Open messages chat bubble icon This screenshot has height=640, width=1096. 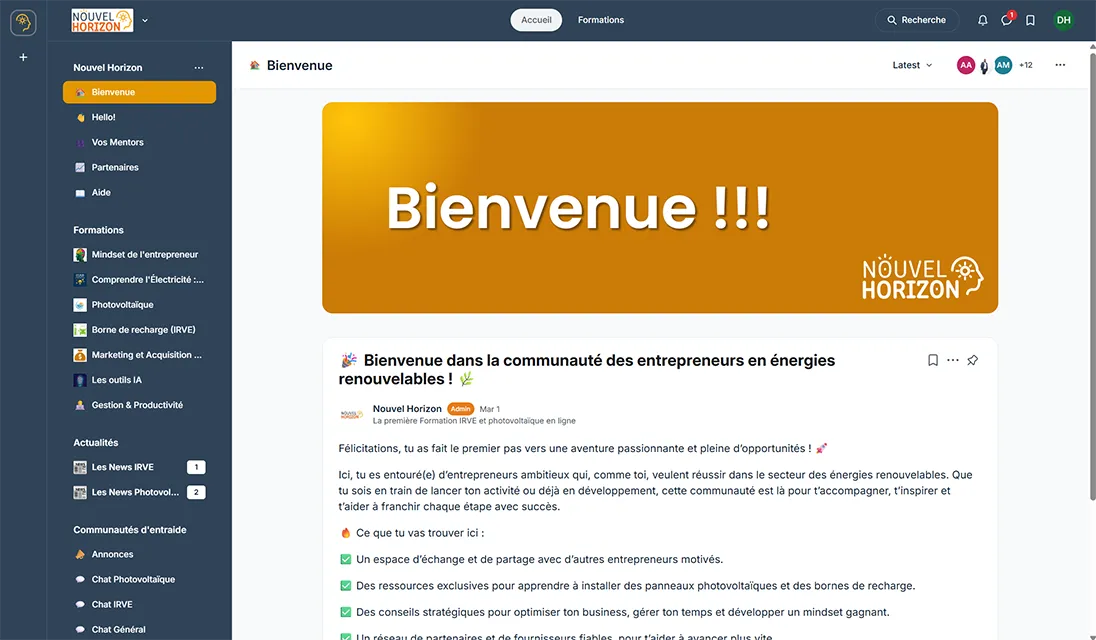pyautogui.click(x=1007, y=20)
